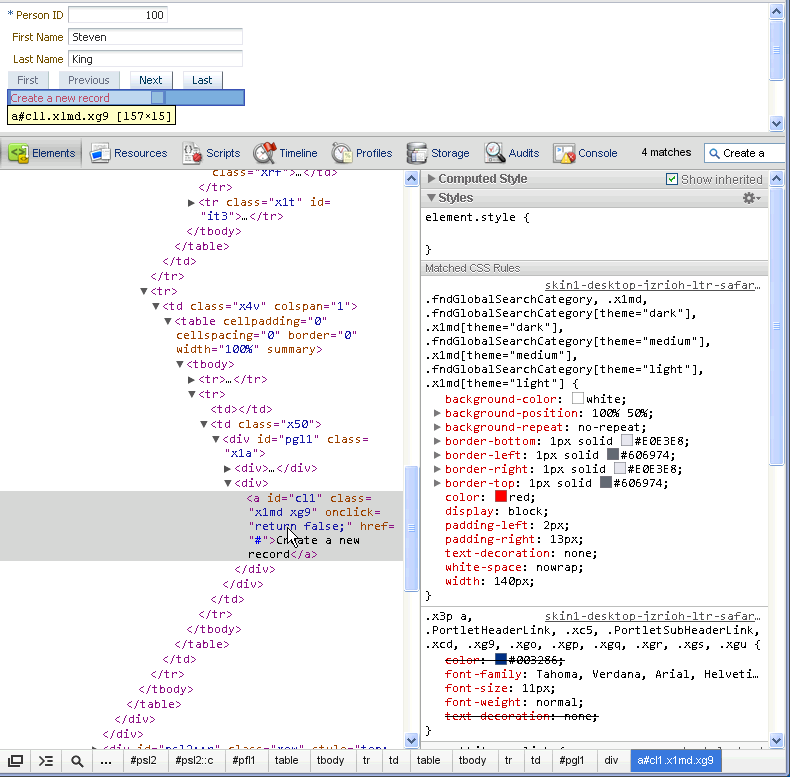
Task: Click the scroll down arrow of the DOM tree
Action: tap(411, 740)
